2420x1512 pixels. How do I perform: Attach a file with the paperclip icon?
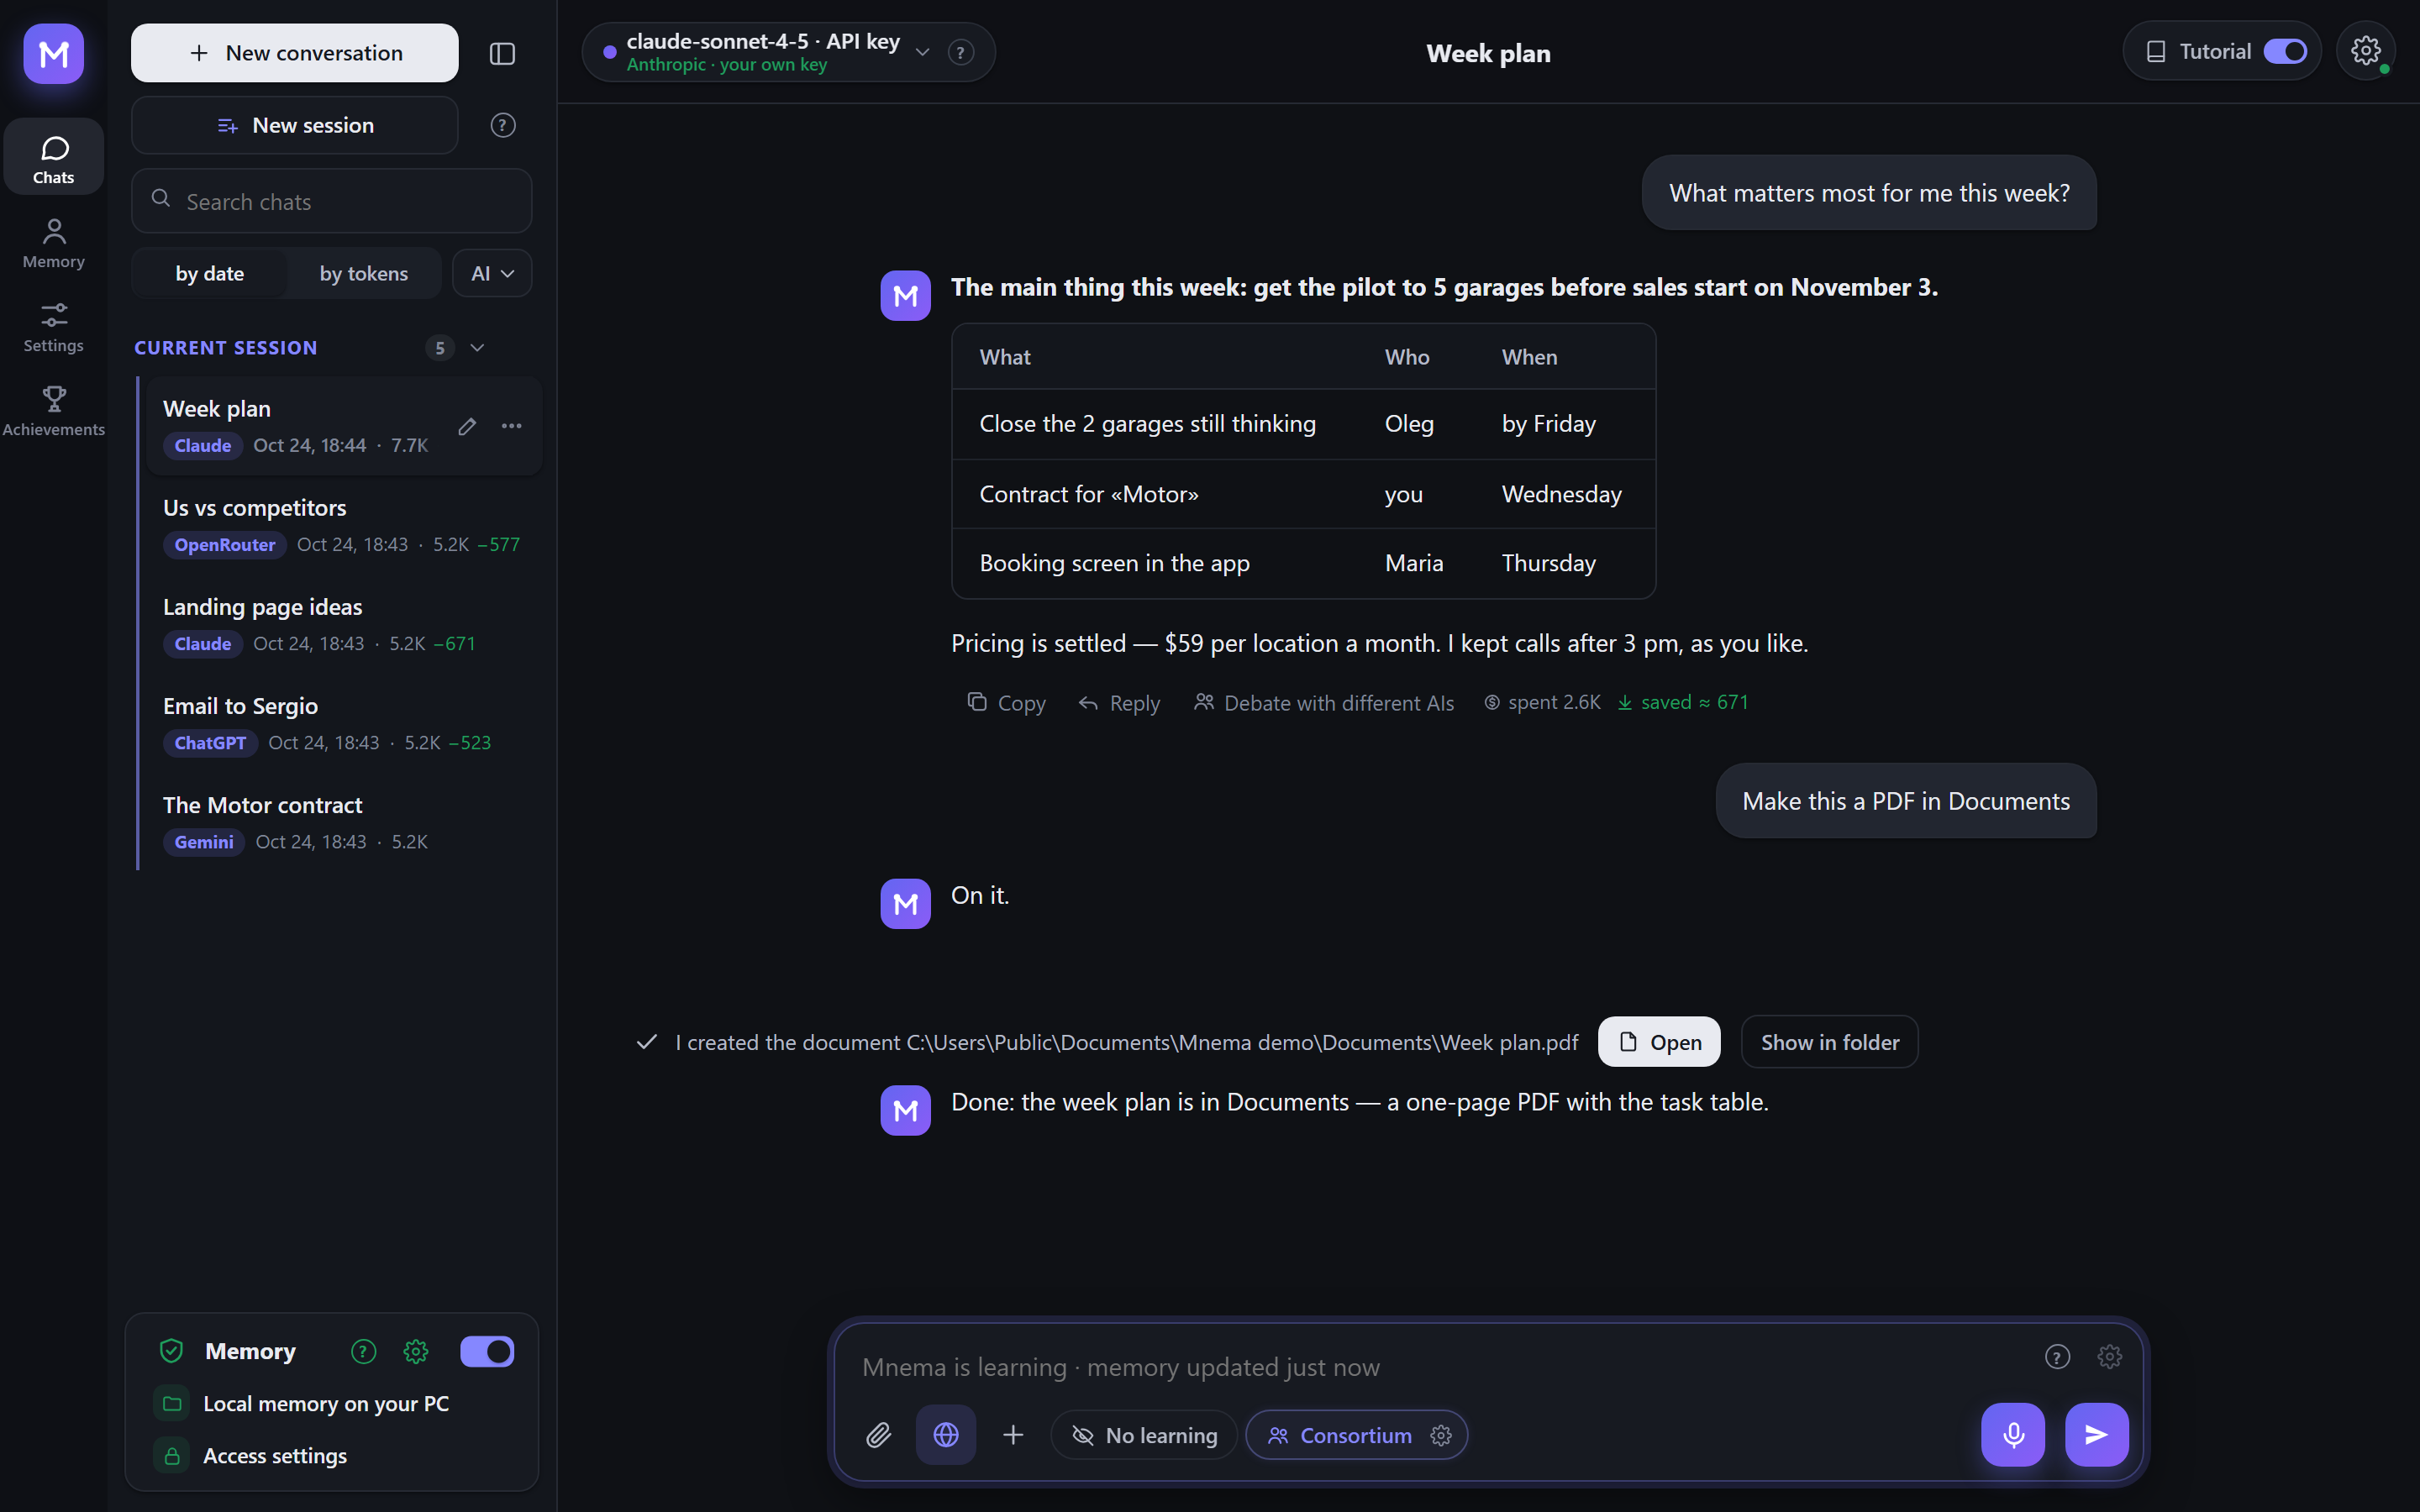[878, 1435]
